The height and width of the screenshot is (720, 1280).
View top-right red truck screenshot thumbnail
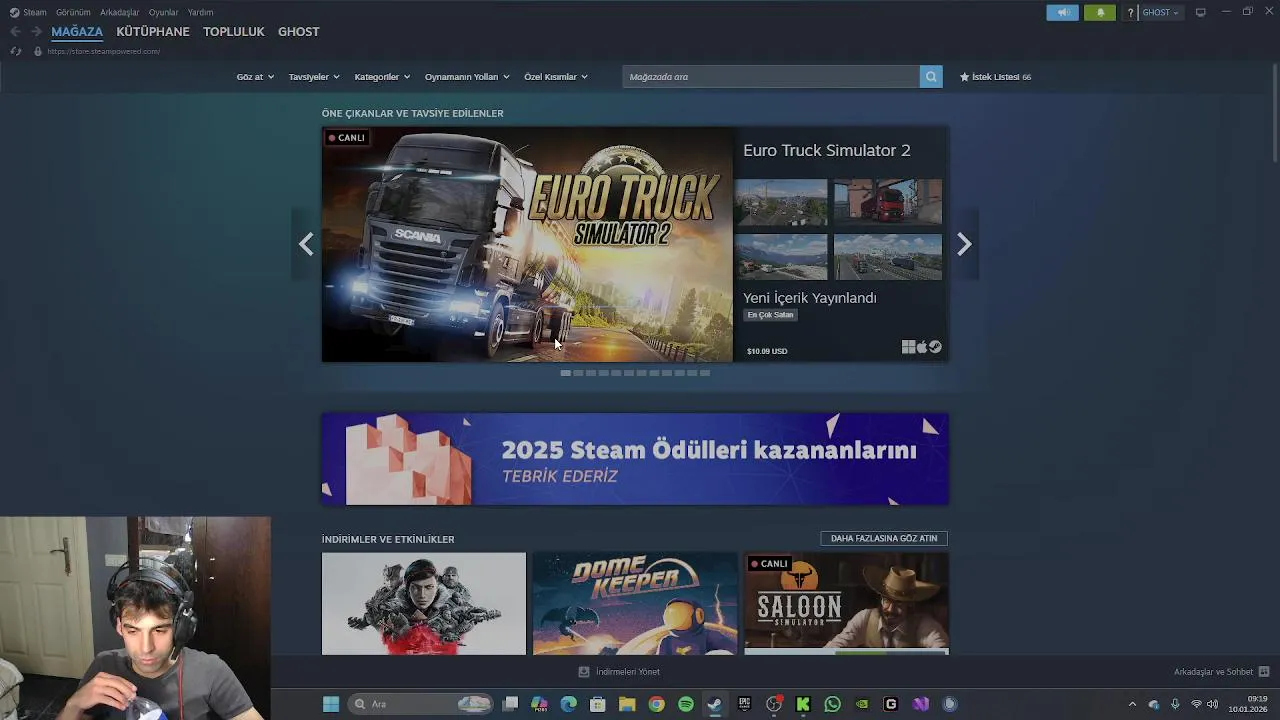tap(888, 202)
